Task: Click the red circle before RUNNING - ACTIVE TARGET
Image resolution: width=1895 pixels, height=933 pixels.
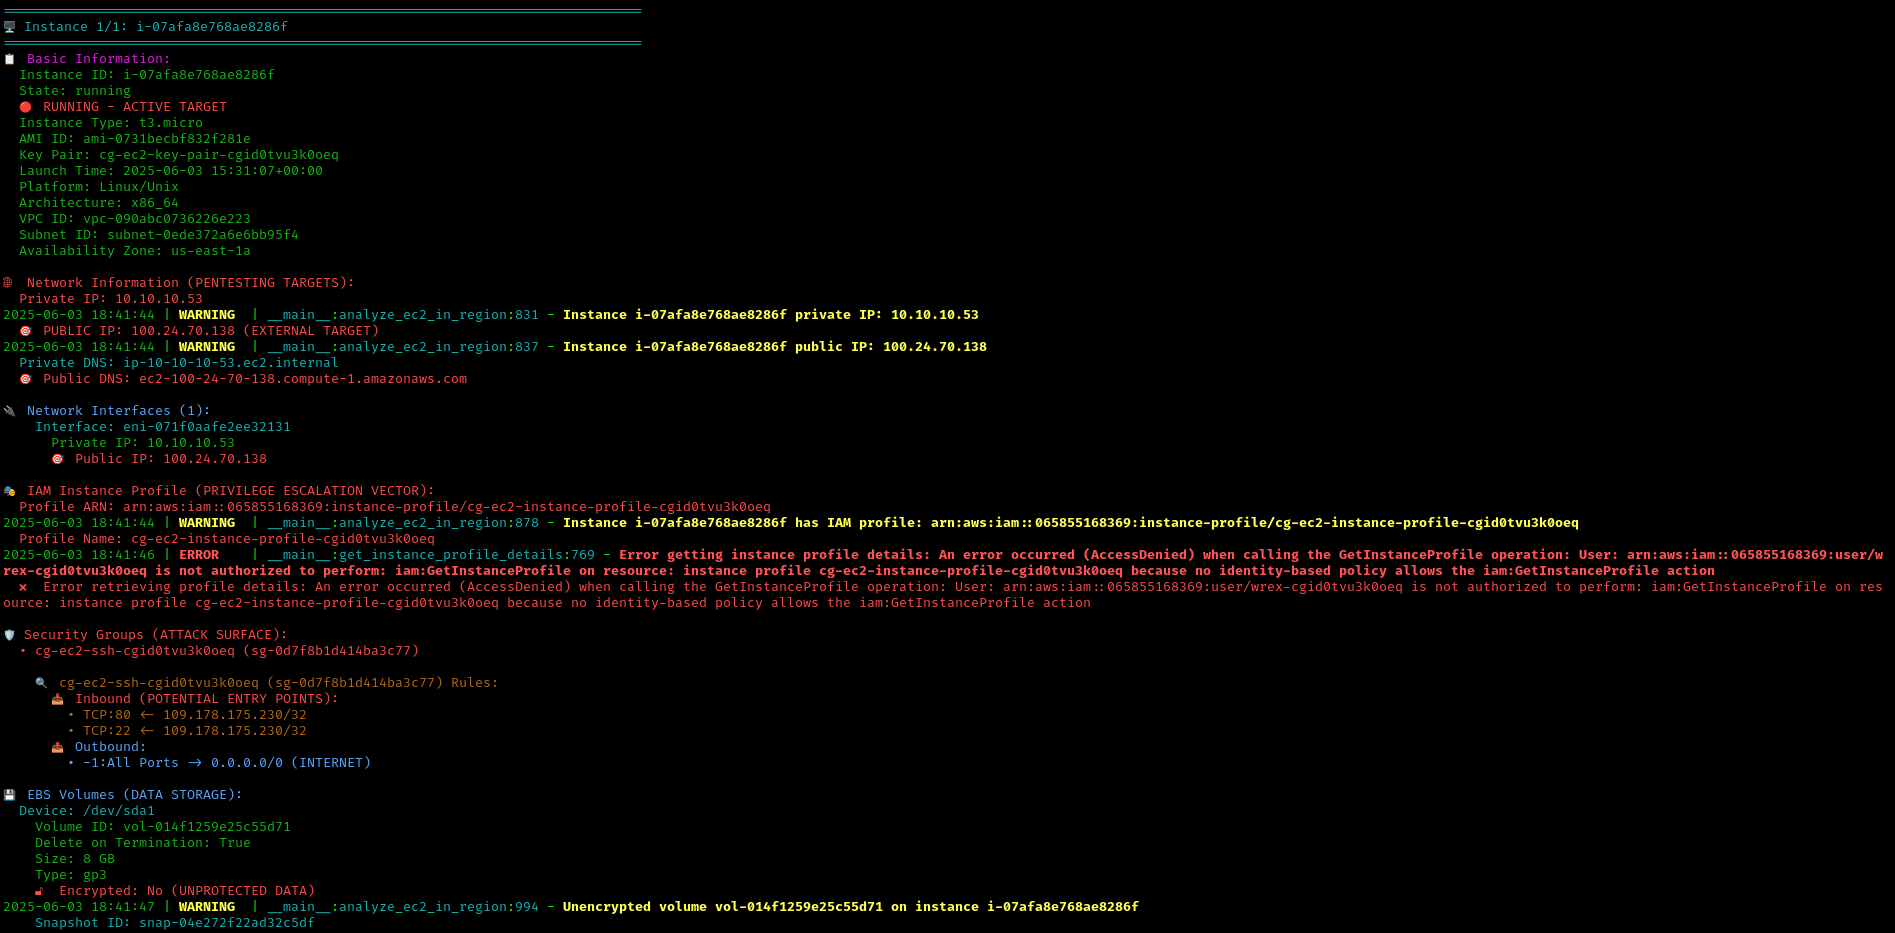Action: click(x=25, y=107)
